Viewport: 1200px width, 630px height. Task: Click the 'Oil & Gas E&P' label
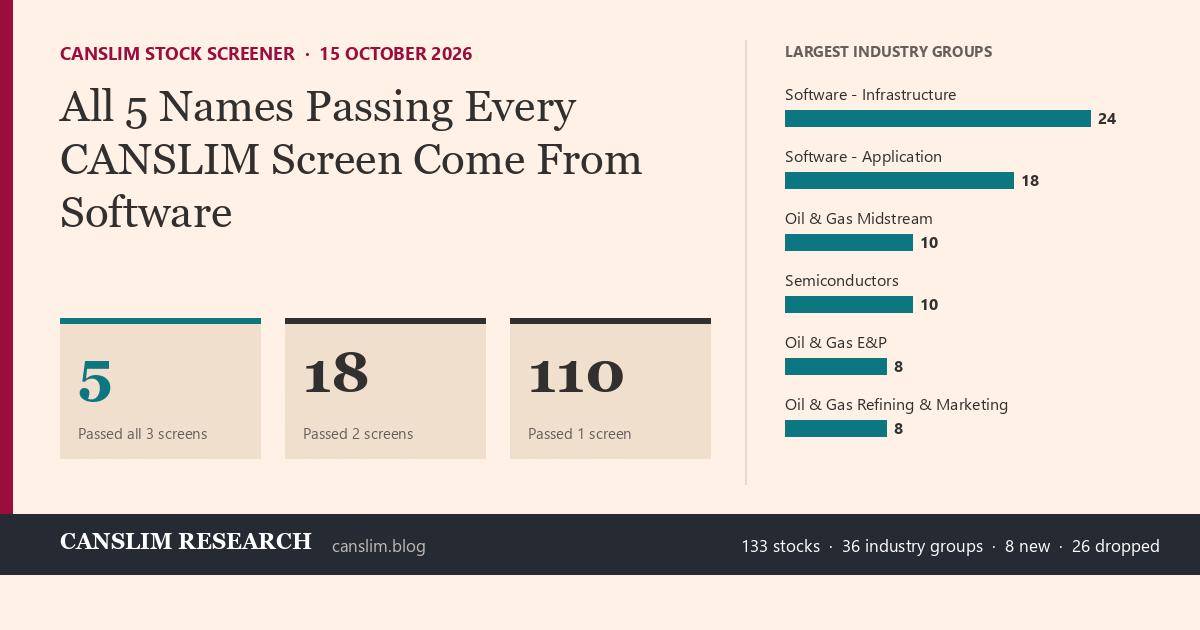coord(836,343)
